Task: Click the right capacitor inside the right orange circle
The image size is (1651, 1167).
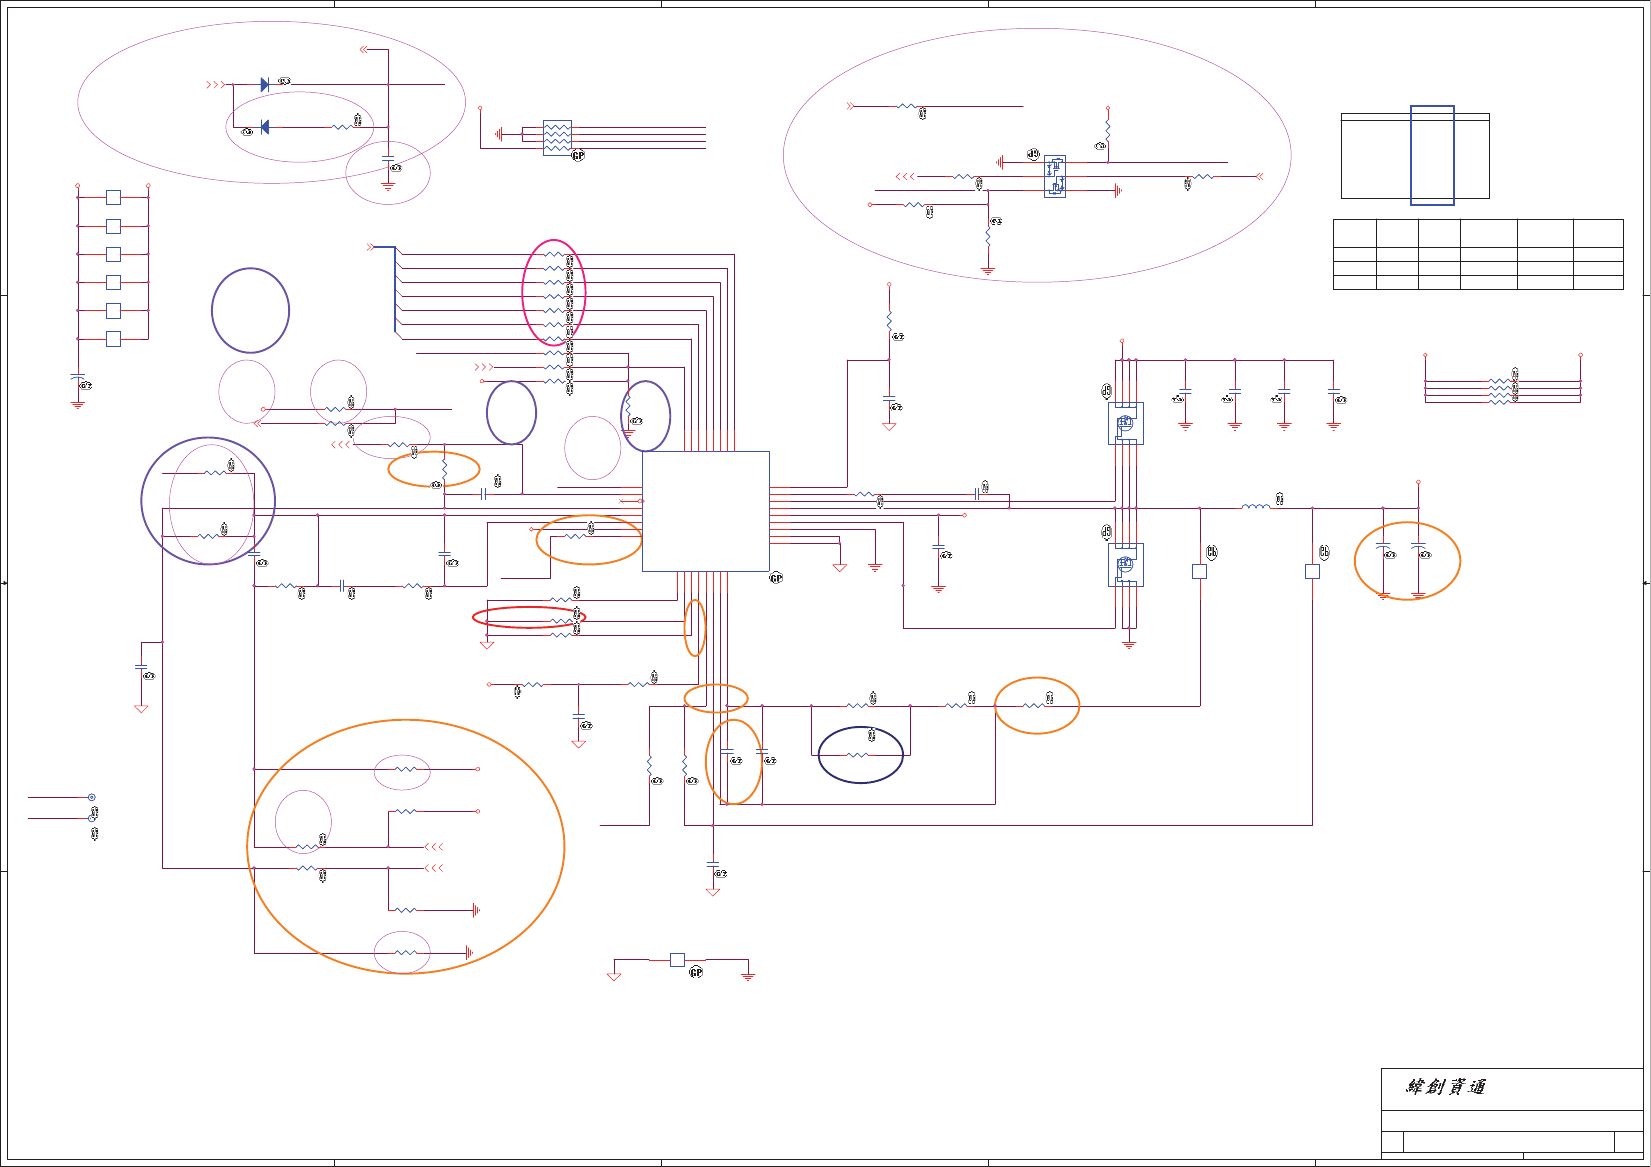Action: pyautogui.click(x=1418, y=547)
